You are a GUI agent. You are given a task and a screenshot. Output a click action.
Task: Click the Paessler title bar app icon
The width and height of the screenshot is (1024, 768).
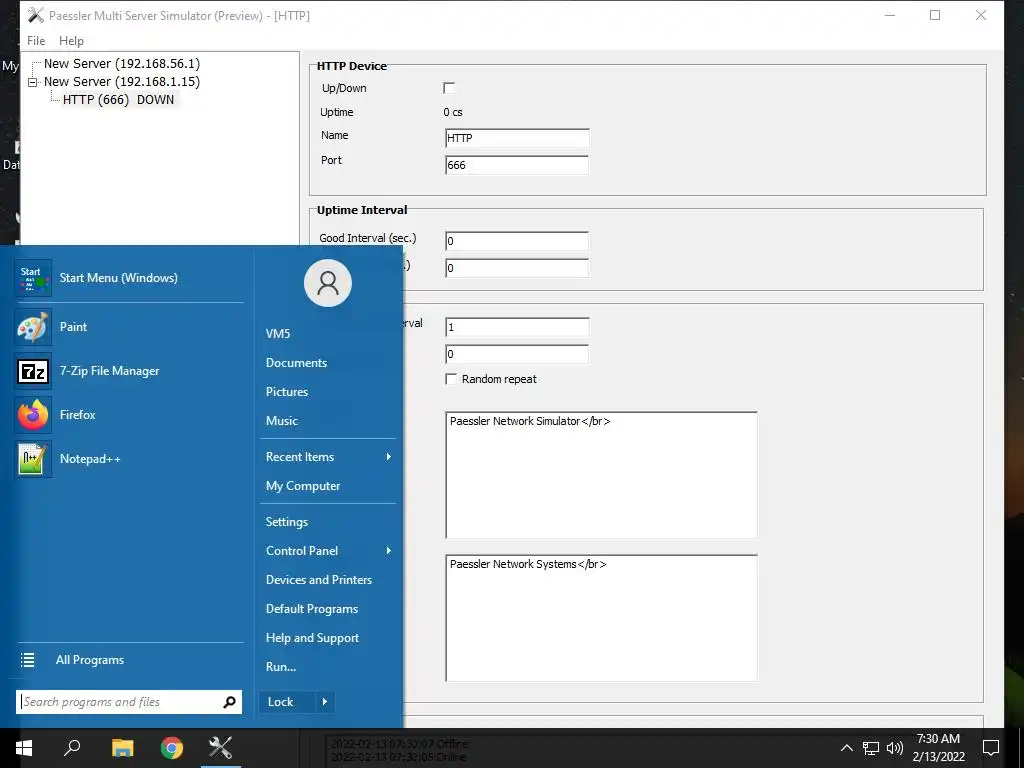point(36,15)
